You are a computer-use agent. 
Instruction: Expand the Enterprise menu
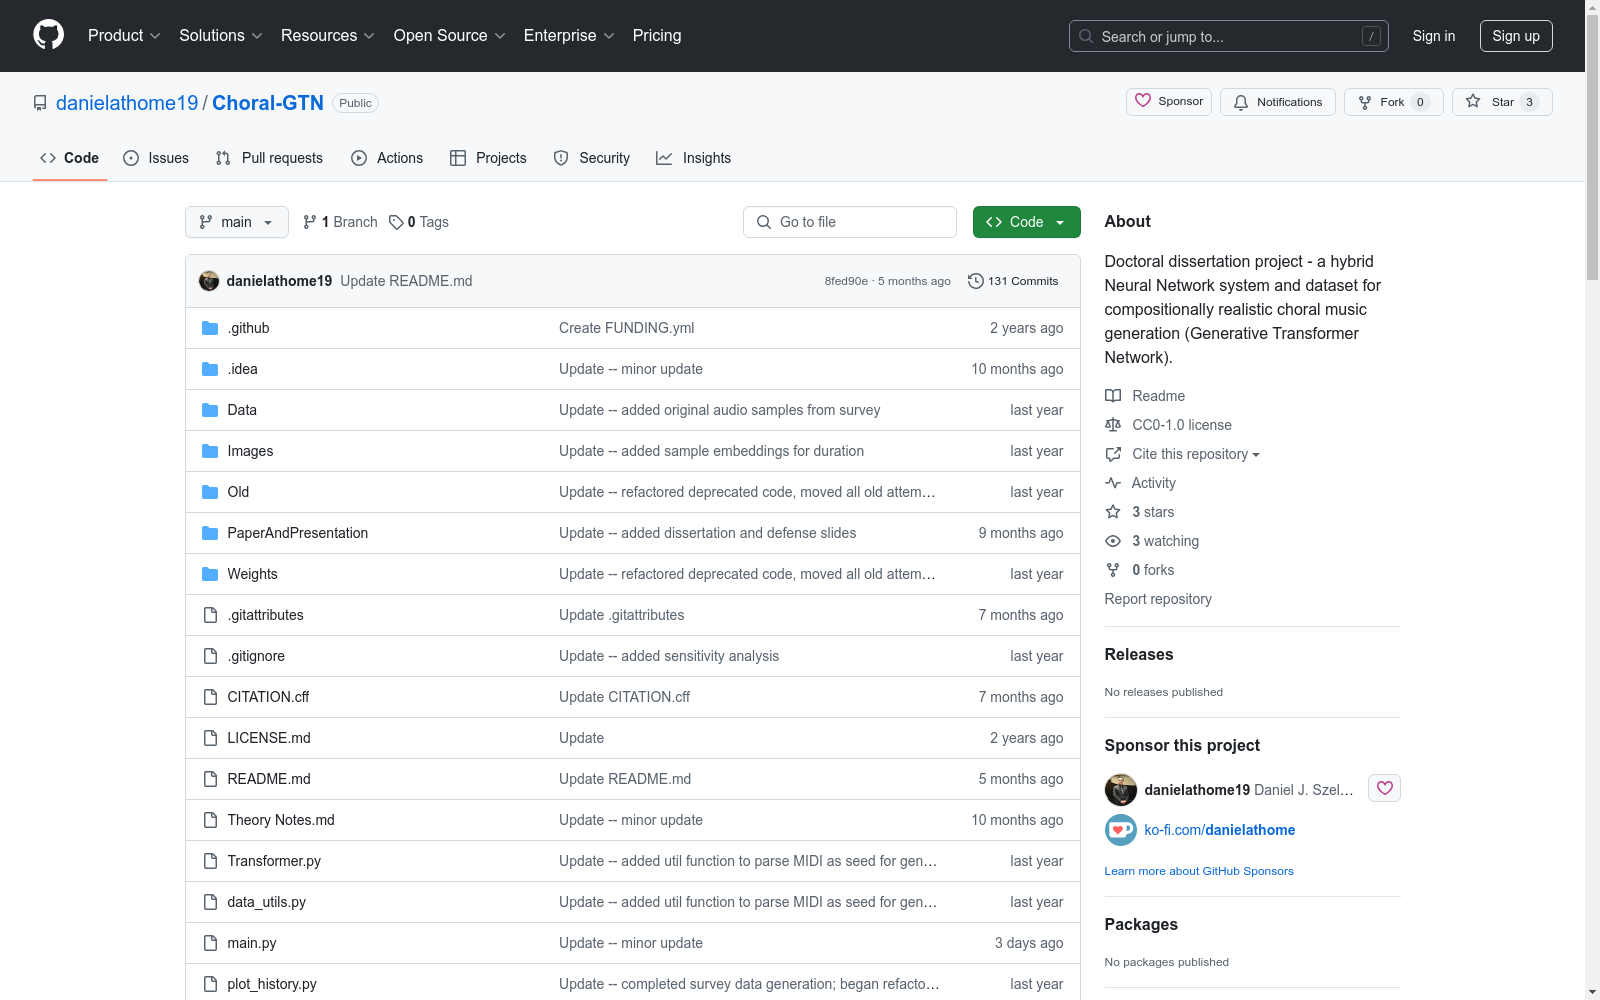(569, 35)
